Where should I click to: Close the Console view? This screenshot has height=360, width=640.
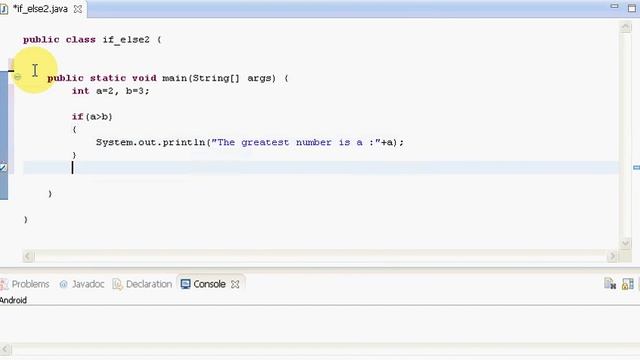pyautogui.click(x=235, y=284)
